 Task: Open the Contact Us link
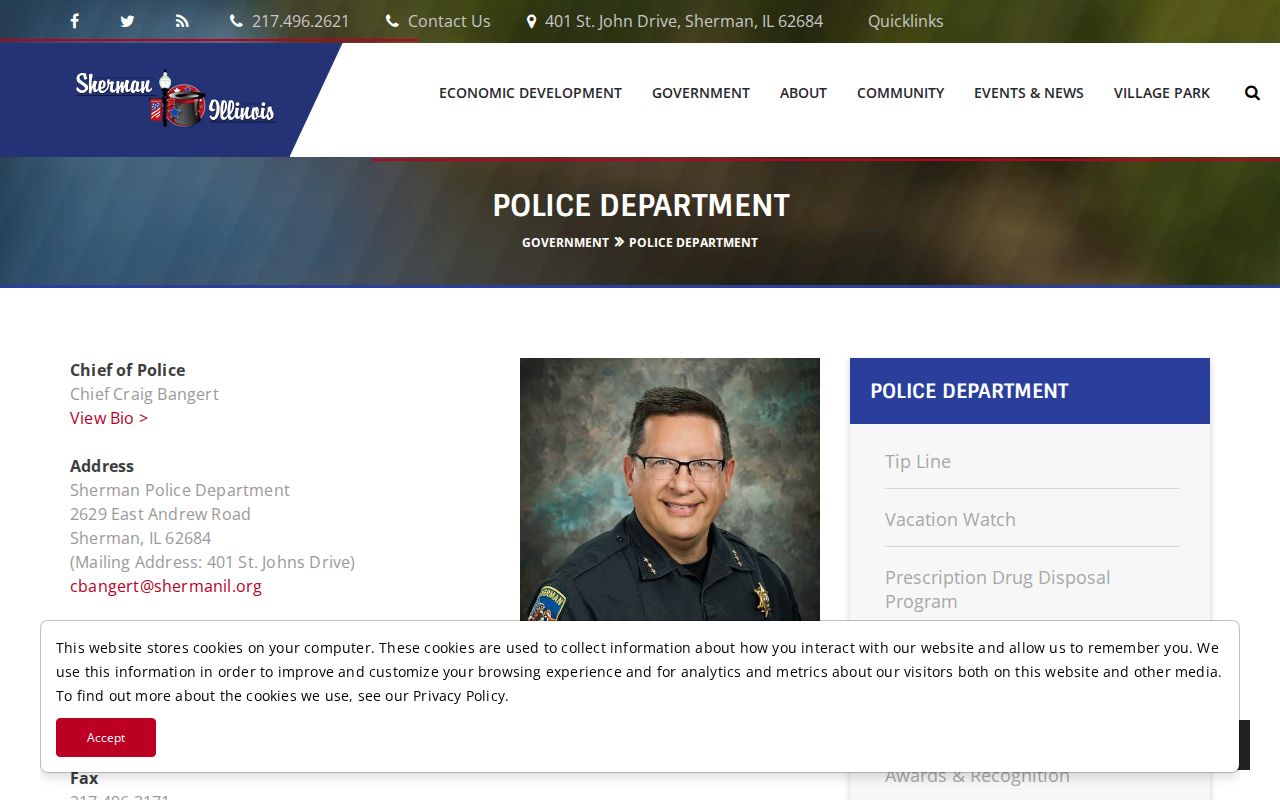tap(449, 21)
